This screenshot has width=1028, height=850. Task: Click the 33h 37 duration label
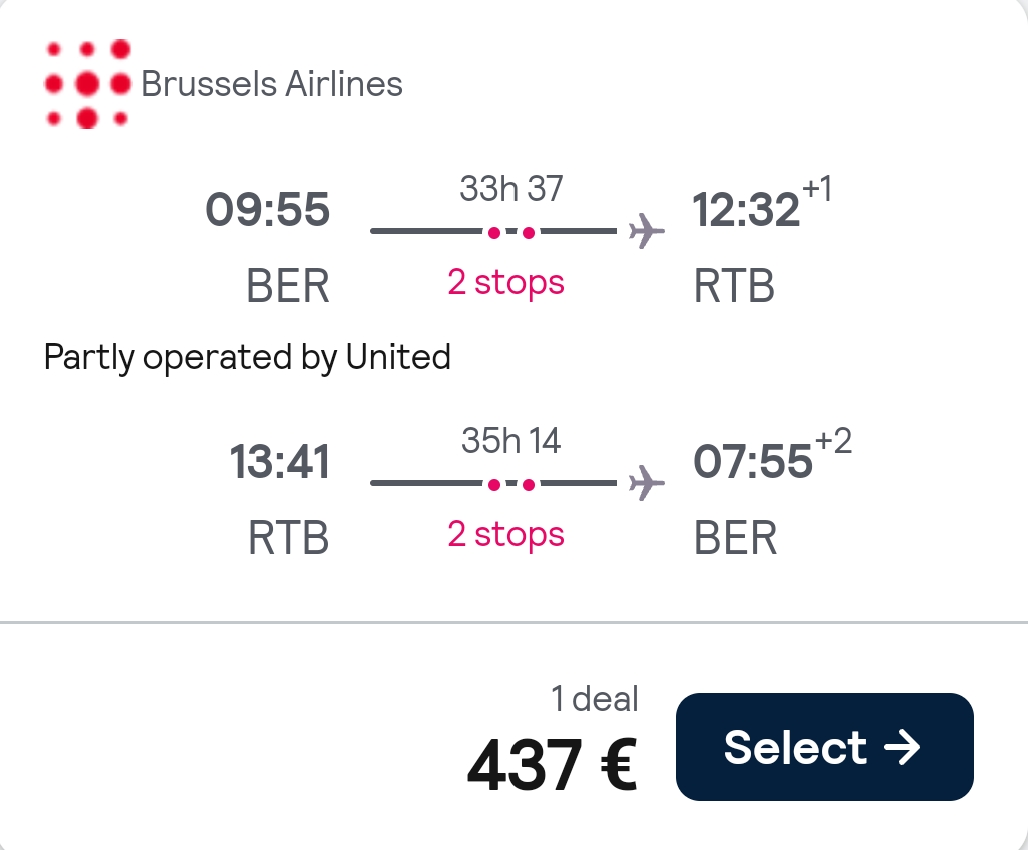pyautogui.click(x=511, y=188)
